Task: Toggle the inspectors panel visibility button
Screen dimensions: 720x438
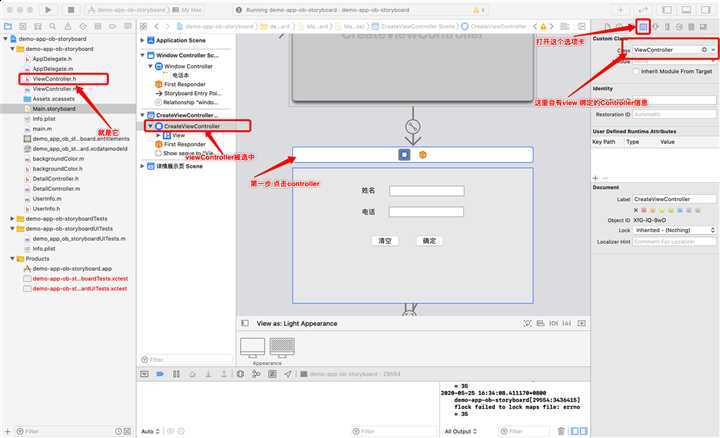Action: point(706,10)
